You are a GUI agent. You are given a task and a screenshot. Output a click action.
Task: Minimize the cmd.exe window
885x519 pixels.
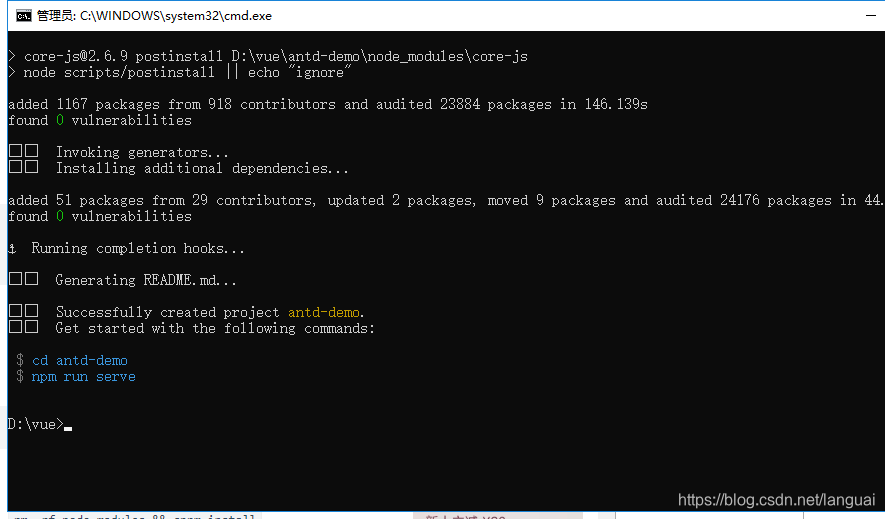click(871, 15)
